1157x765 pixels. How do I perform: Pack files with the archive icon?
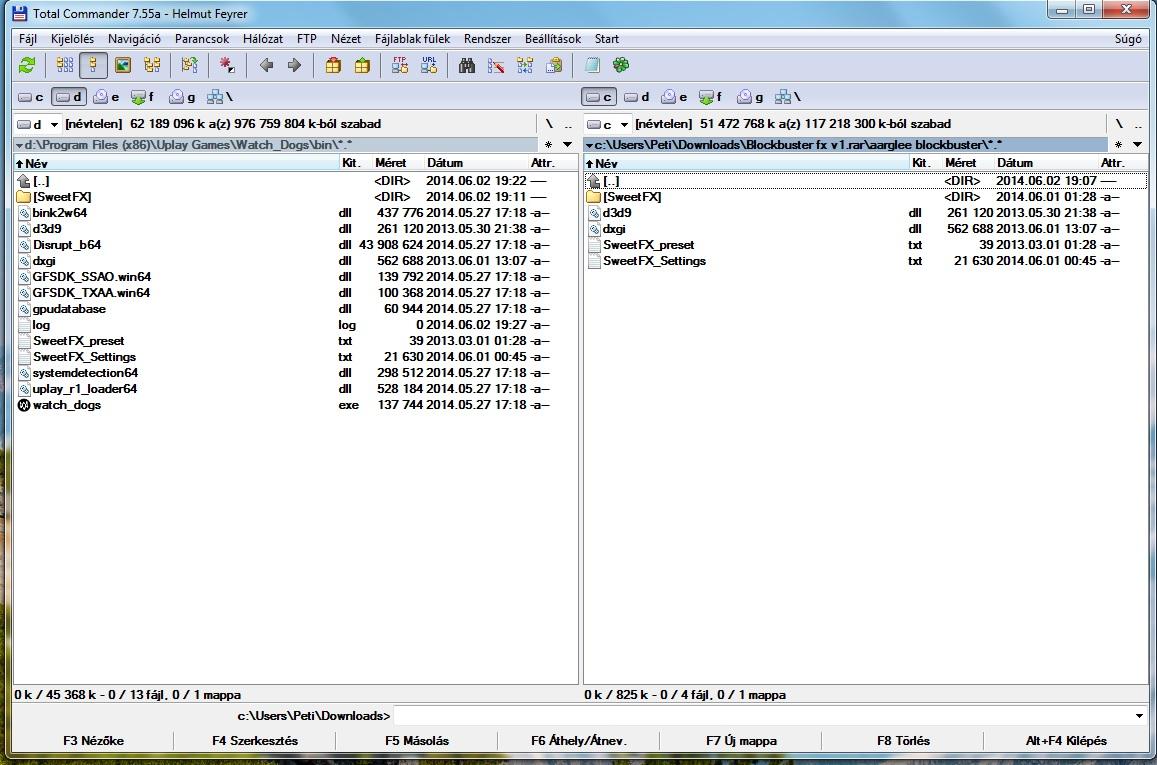[x=333, y=66]
